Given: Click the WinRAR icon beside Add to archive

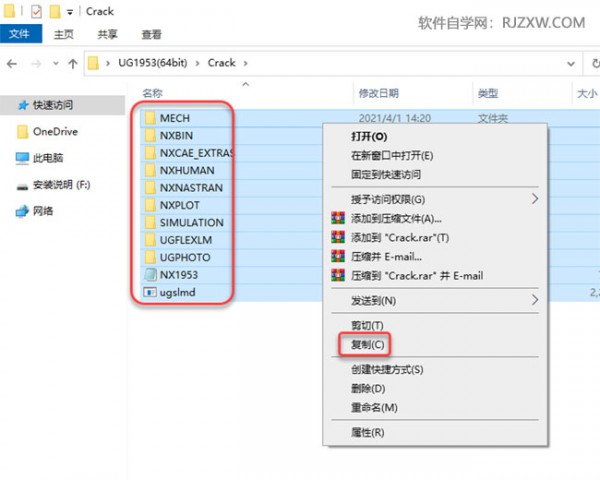Looking at the screenshot, I should click(x=338, y=218).
